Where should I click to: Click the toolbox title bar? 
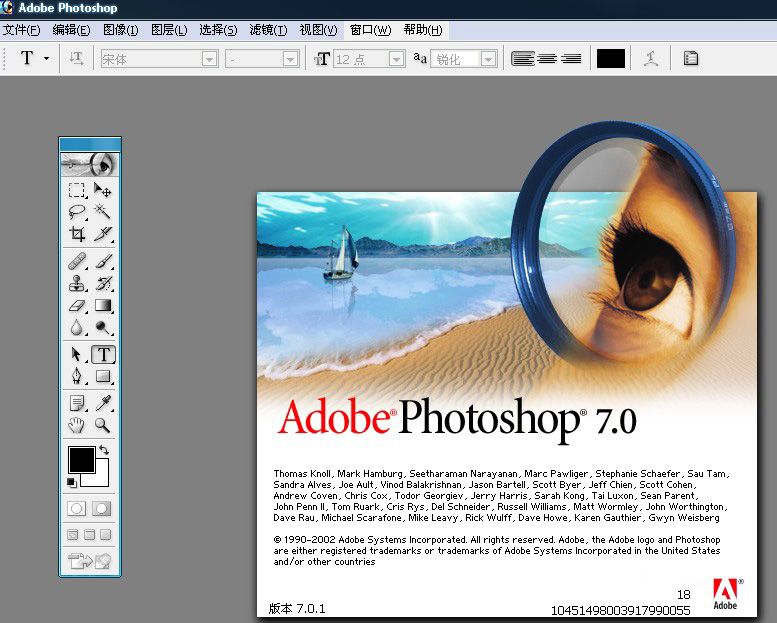[x=90, y=144]
